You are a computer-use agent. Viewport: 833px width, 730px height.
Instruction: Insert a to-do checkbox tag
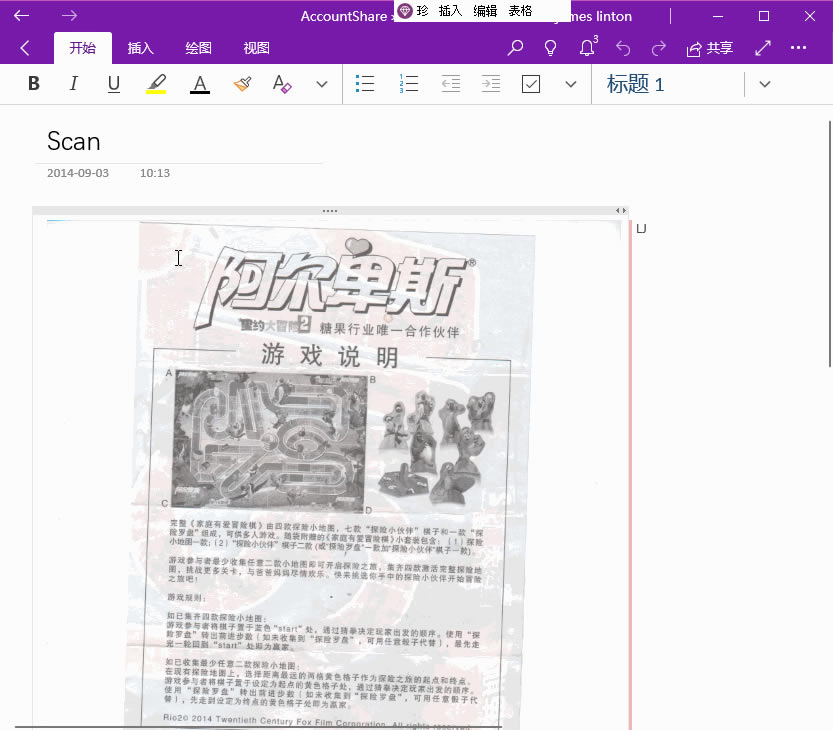[530, 84]
